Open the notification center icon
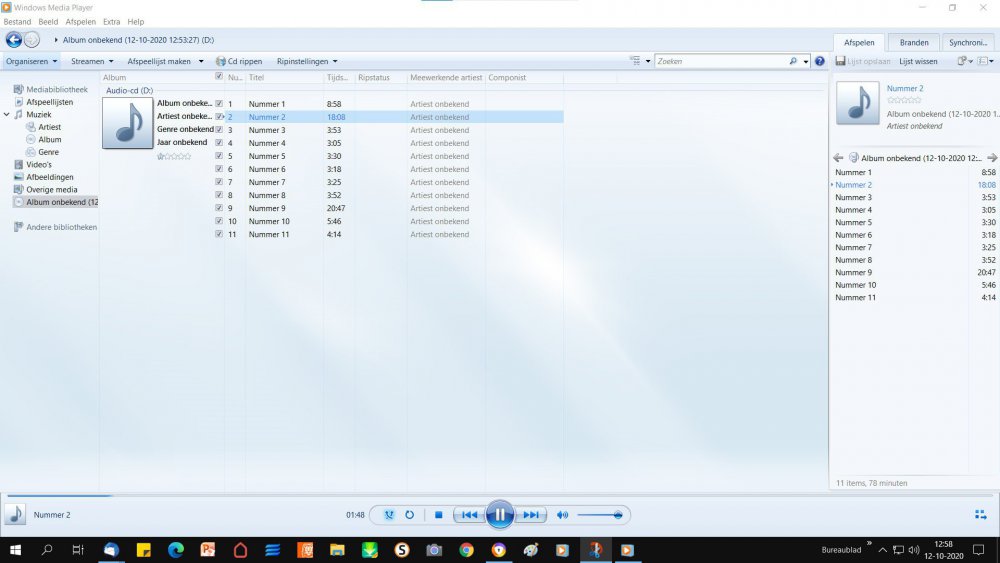 [979, 550]
